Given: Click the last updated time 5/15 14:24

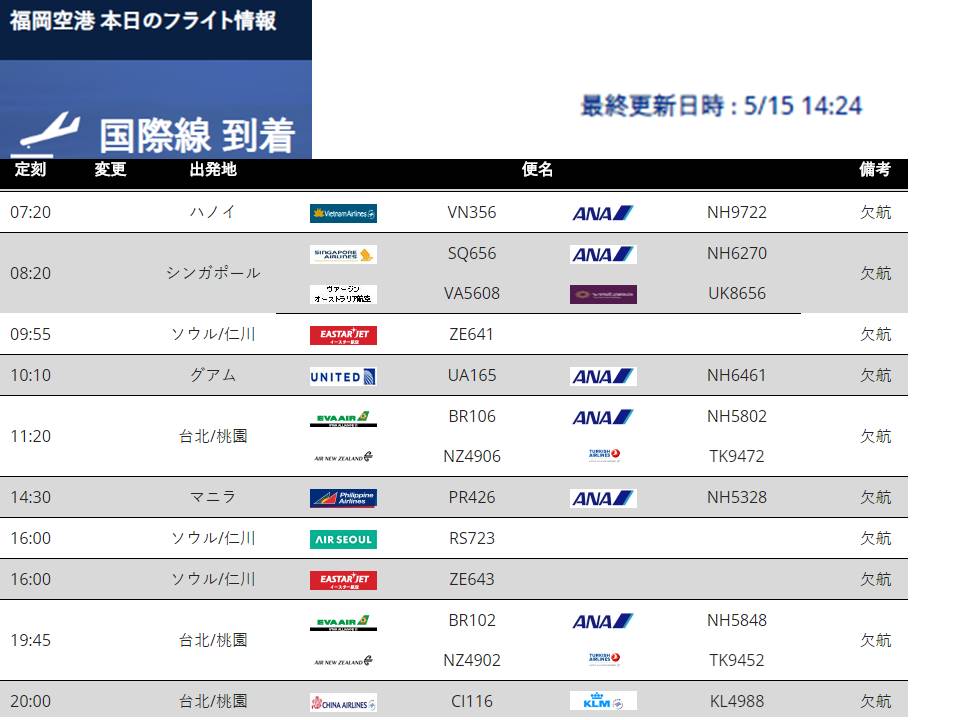Looking at the screenshot, I should [x=803, y=105].
